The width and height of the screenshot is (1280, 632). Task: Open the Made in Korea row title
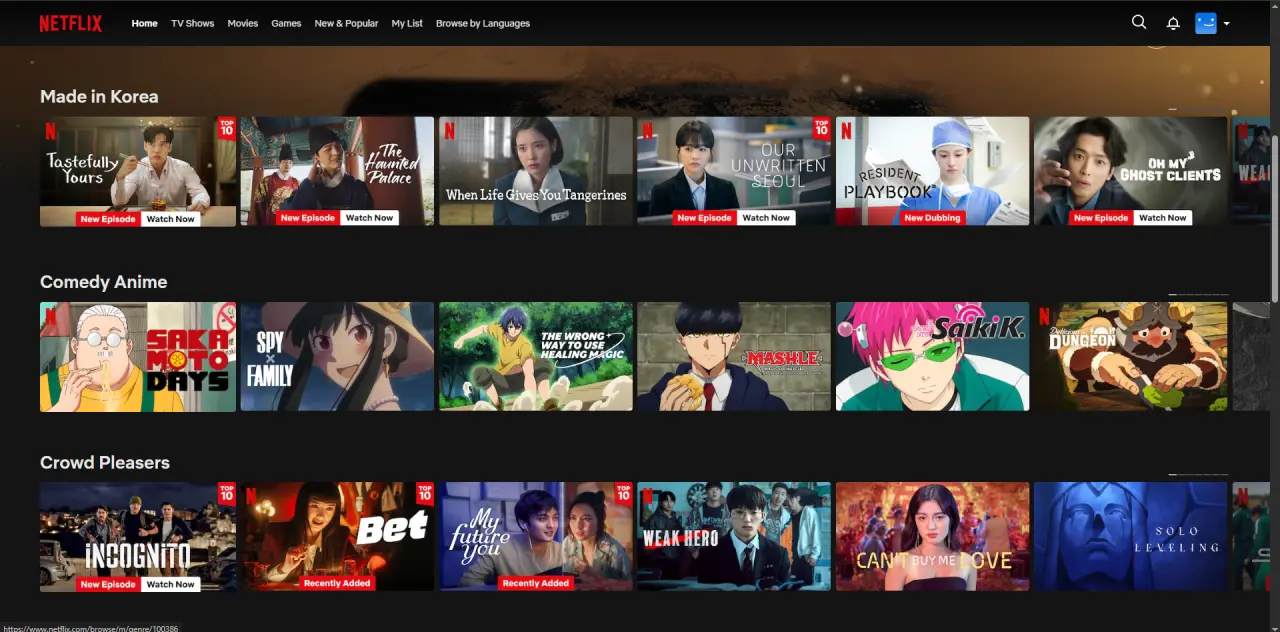tap(99, 97)
